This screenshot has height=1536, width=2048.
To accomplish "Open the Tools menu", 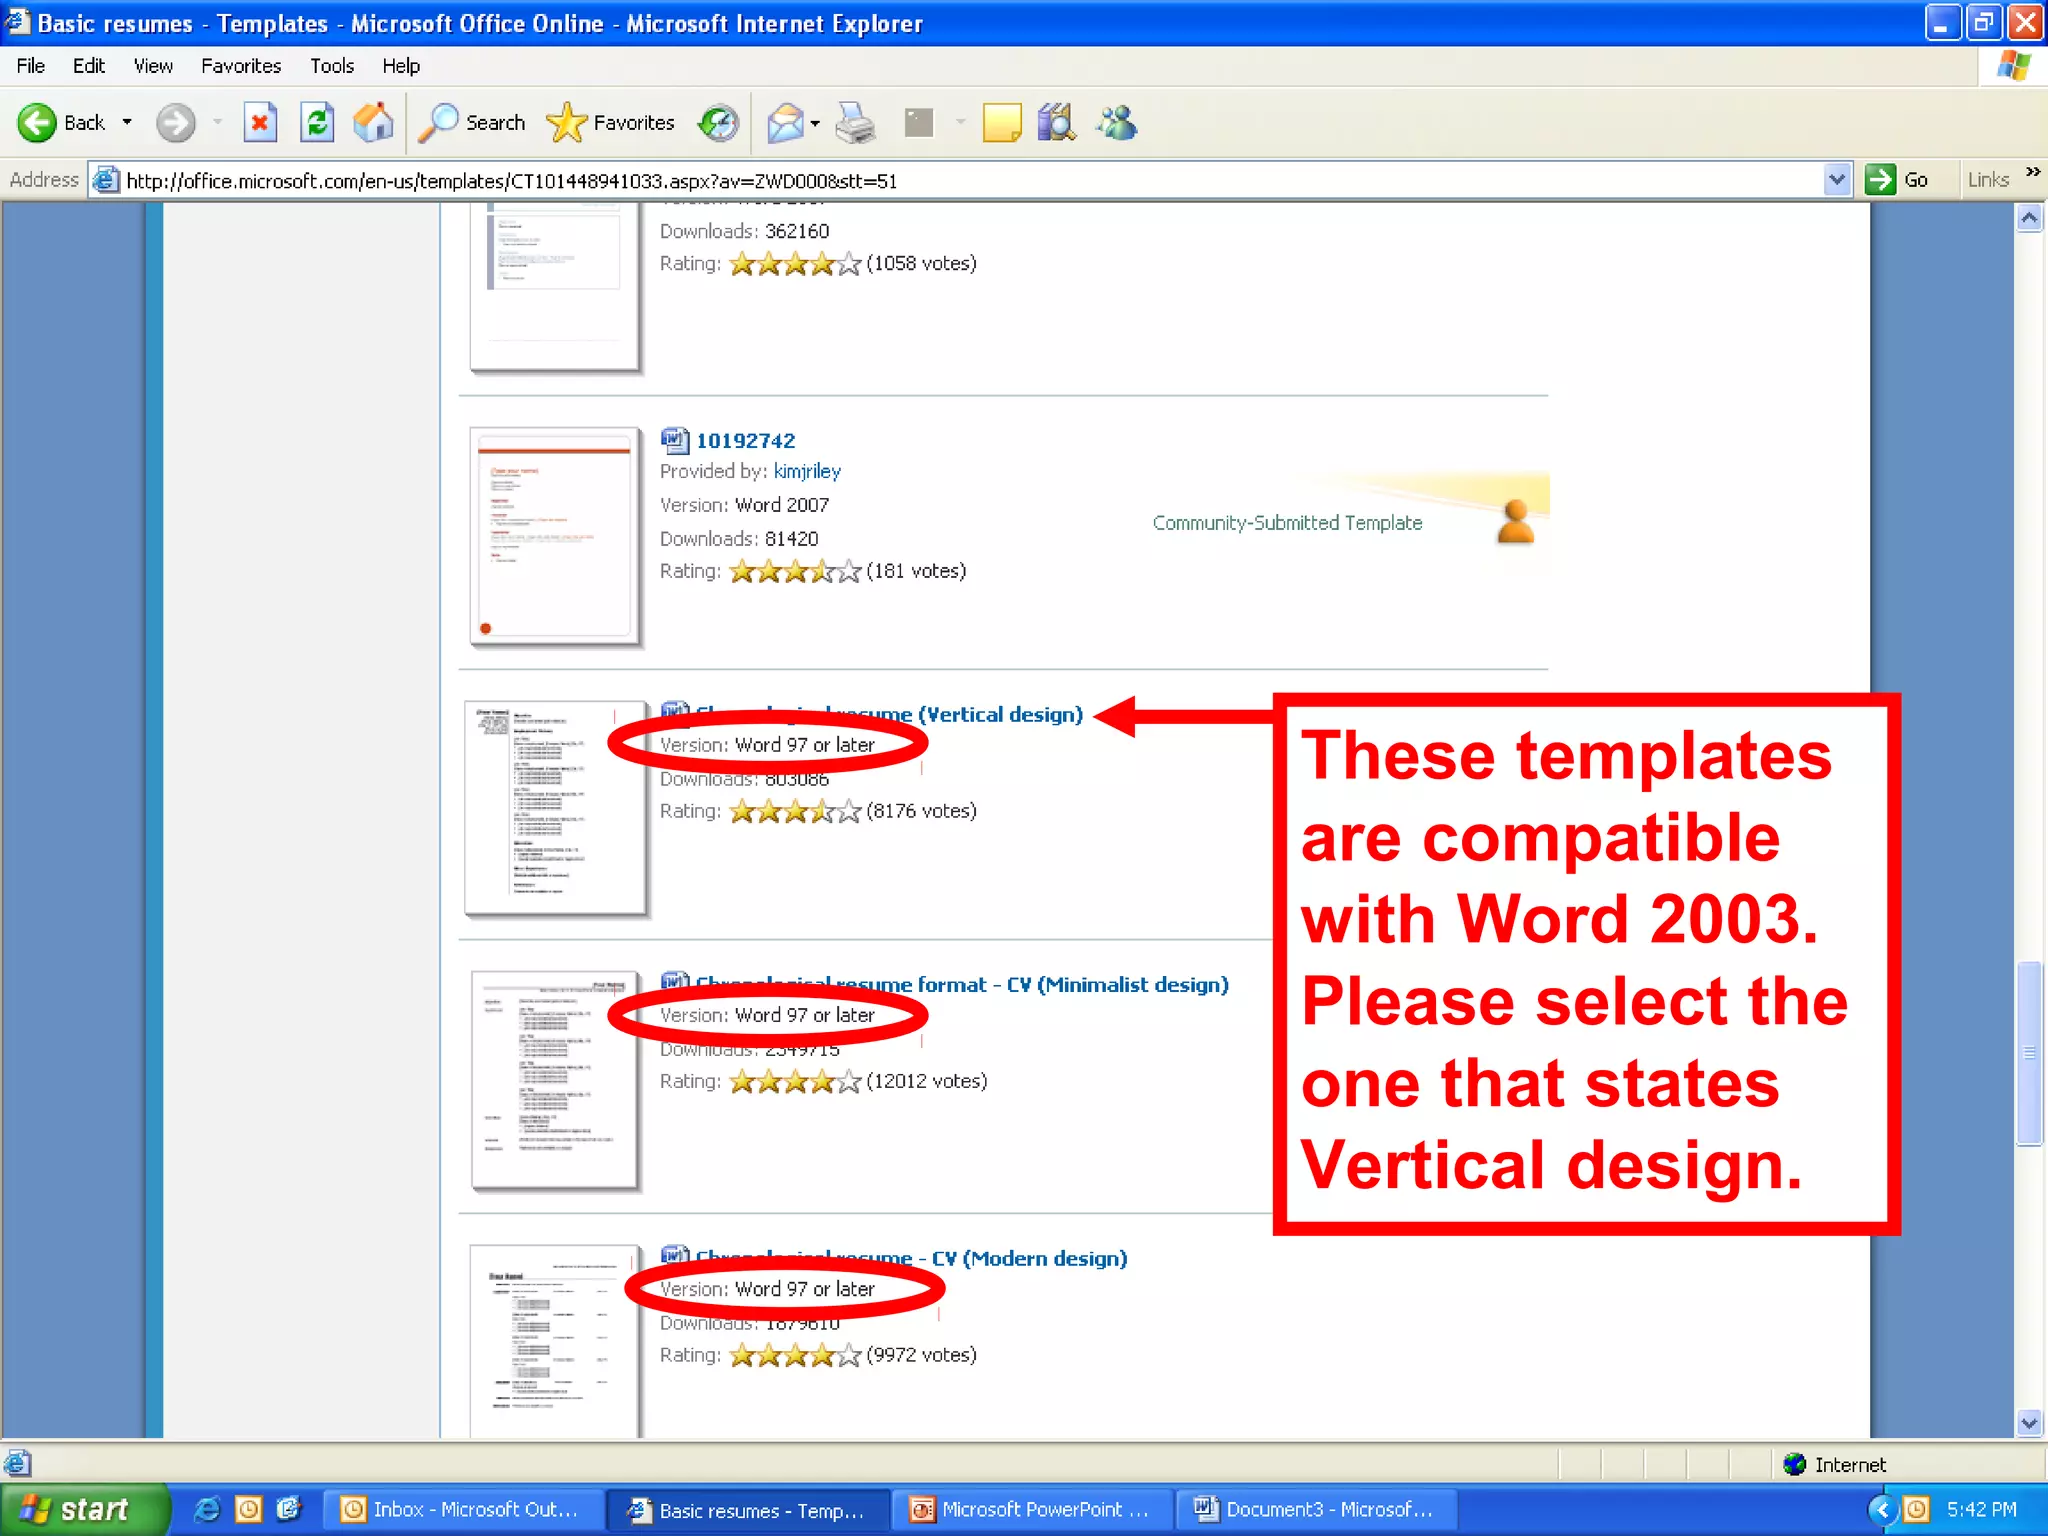I will click(332, 66).
